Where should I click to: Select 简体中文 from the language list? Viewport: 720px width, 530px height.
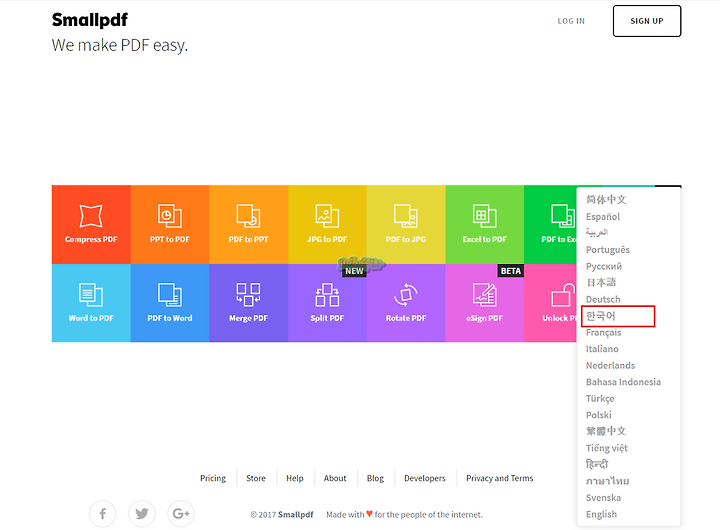(x=606, y=199)
